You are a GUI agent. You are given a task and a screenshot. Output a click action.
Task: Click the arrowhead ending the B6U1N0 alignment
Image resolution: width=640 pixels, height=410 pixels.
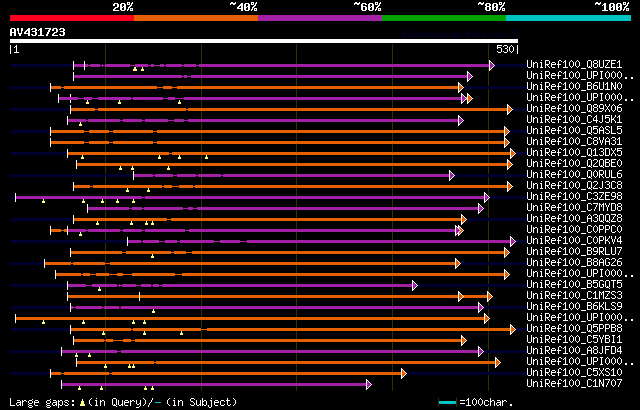click(461, 87)
